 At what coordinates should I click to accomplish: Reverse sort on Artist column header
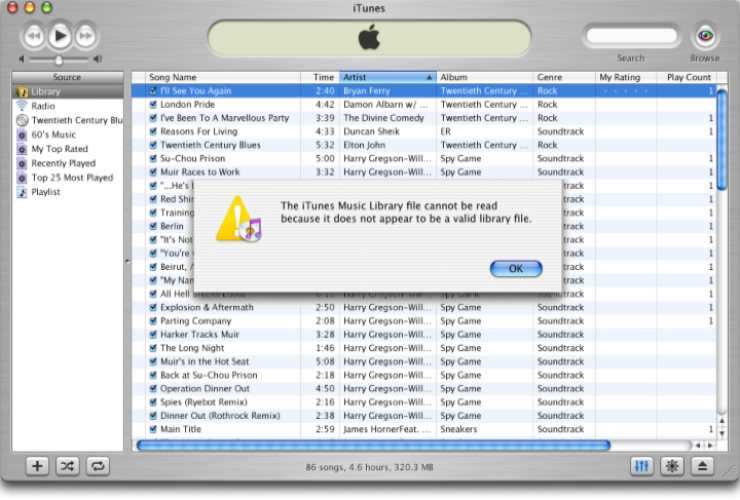pos(387,77)
